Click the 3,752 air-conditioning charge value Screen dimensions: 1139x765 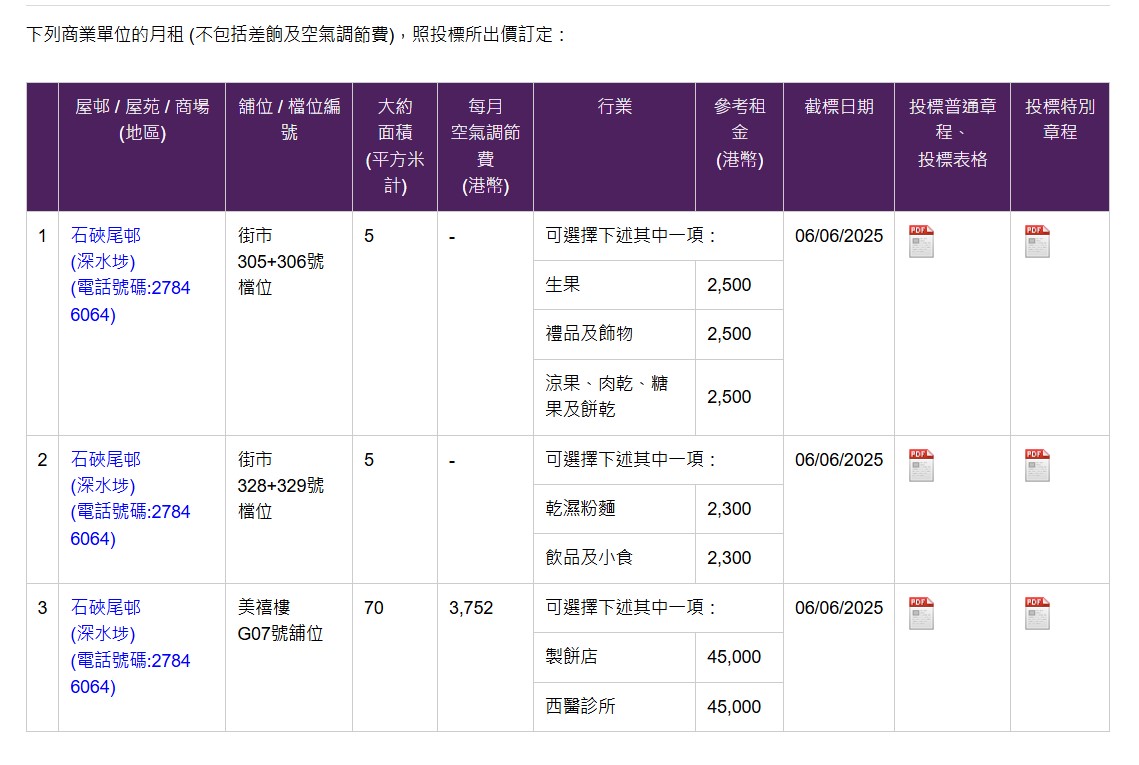[471, 607]
